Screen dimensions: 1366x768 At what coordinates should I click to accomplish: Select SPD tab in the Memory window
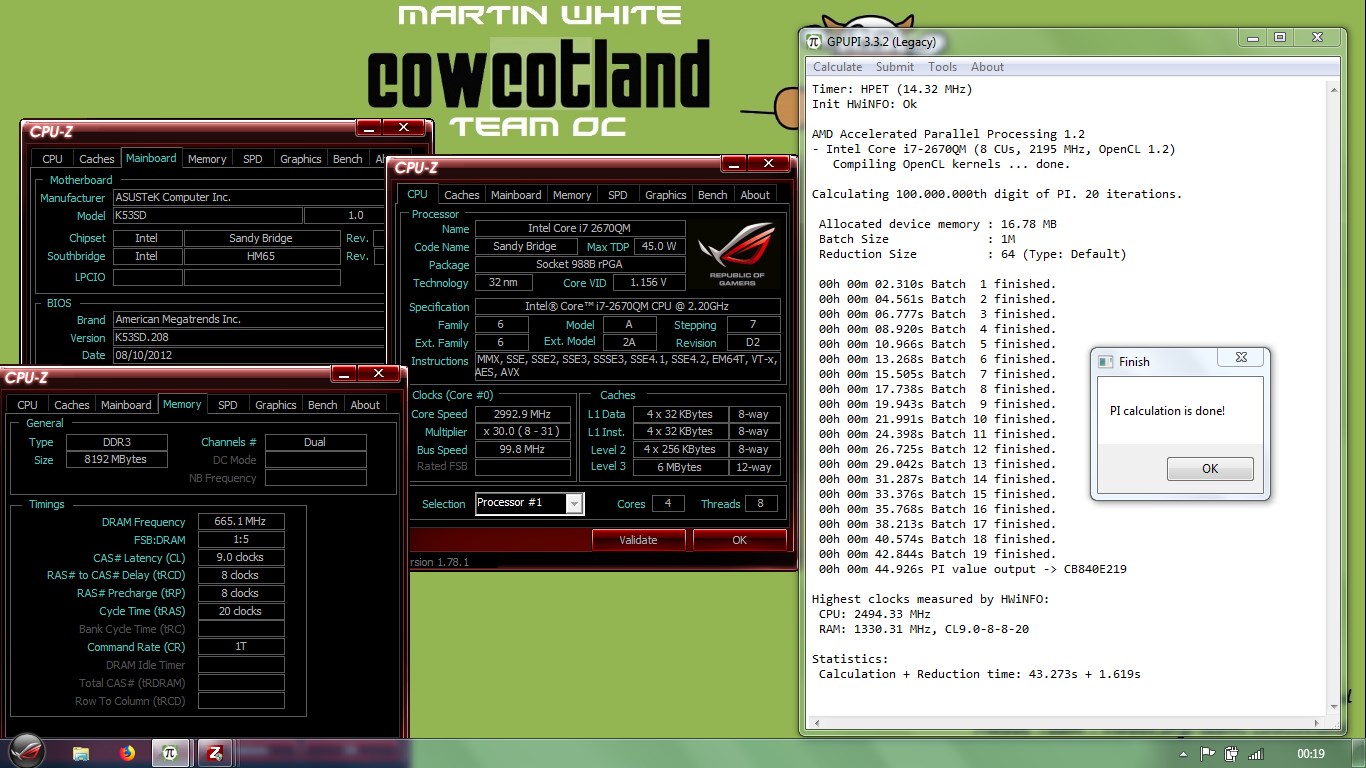point(228,405)
